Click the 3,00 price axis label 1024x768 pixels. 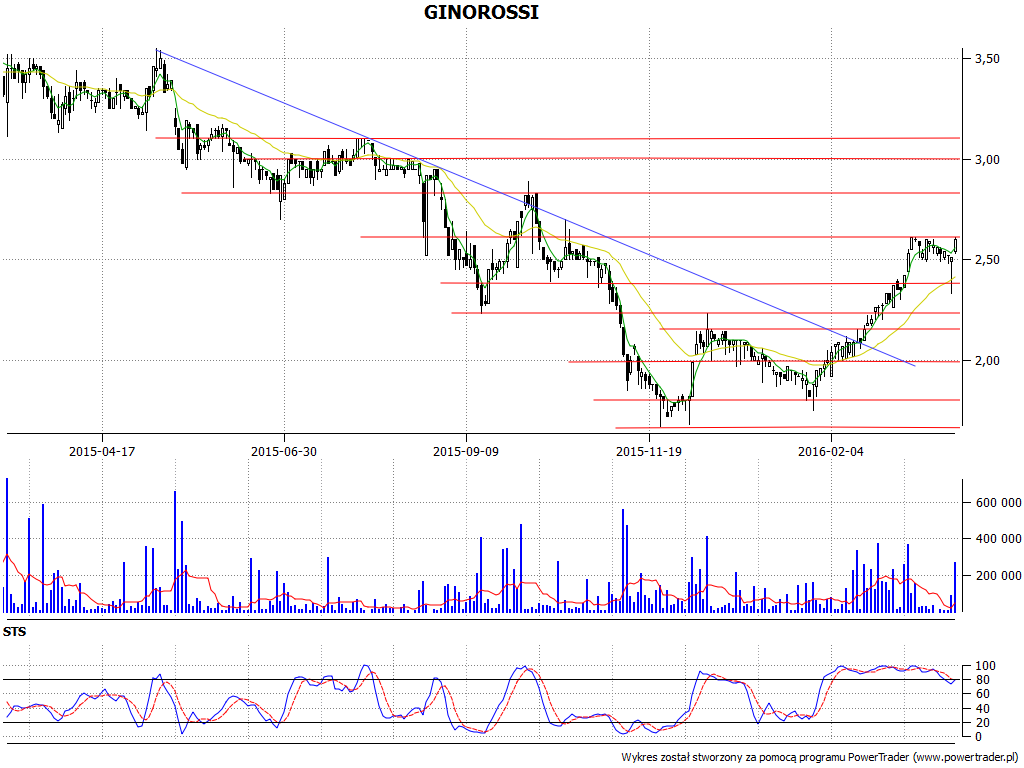[x=987, y=160]
